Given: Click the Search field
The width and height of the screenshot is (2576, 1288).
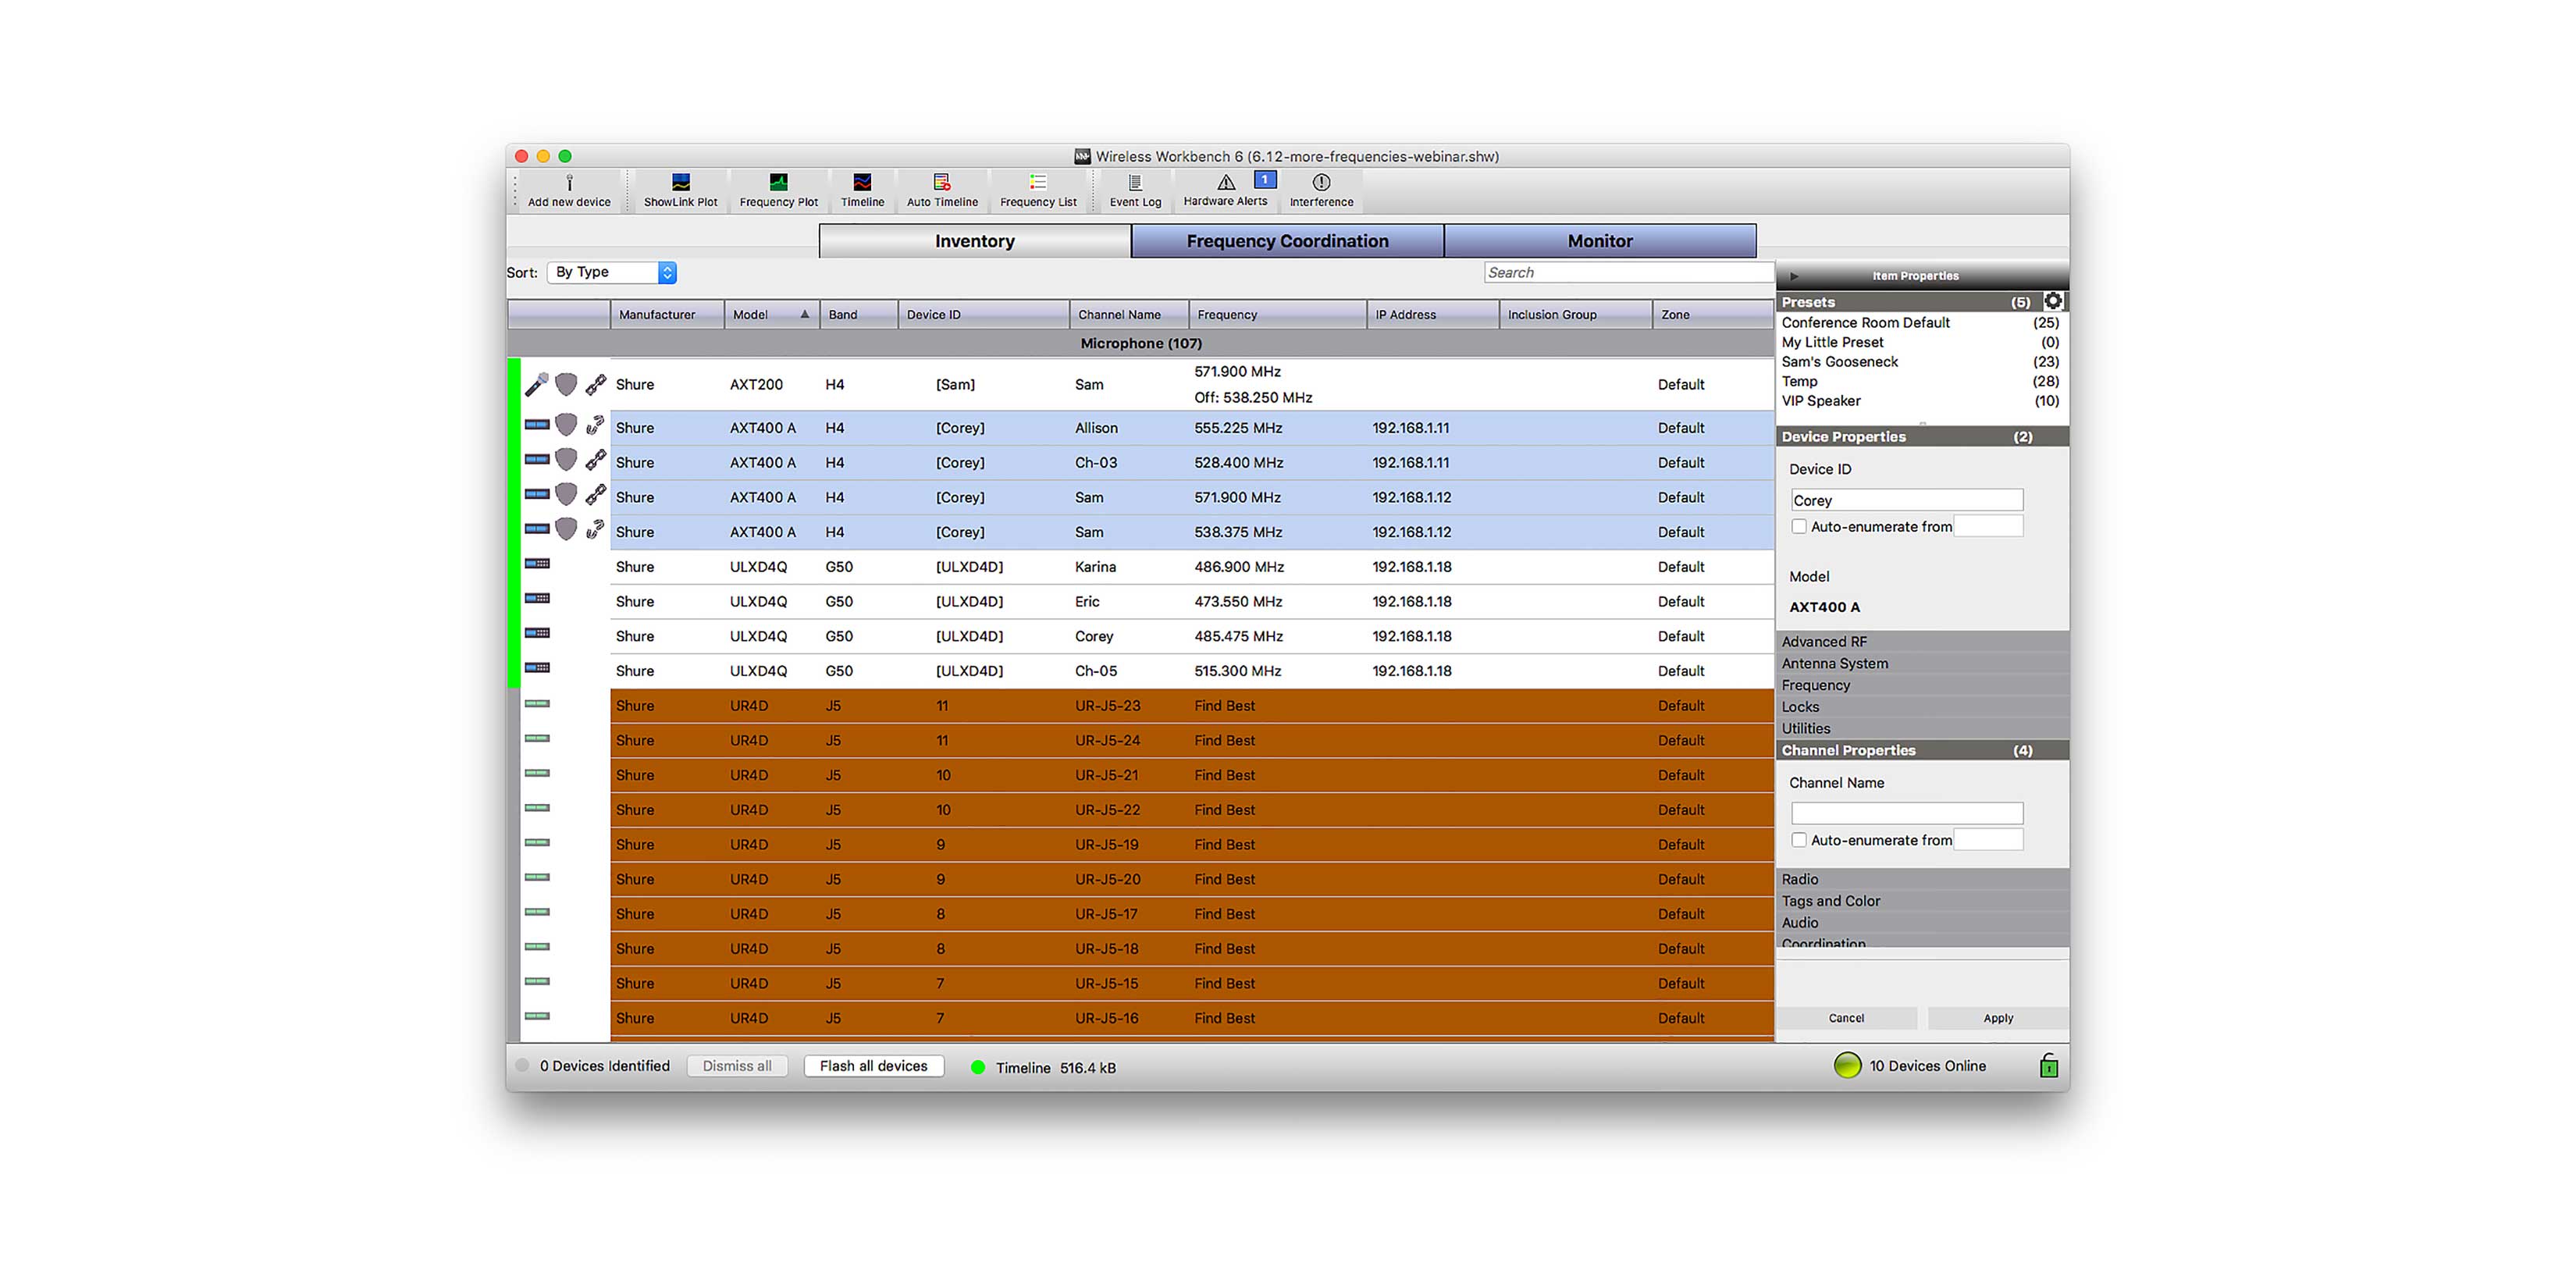Looking at the screenshot, I should pyautogui.click(x=1628, y=272).
